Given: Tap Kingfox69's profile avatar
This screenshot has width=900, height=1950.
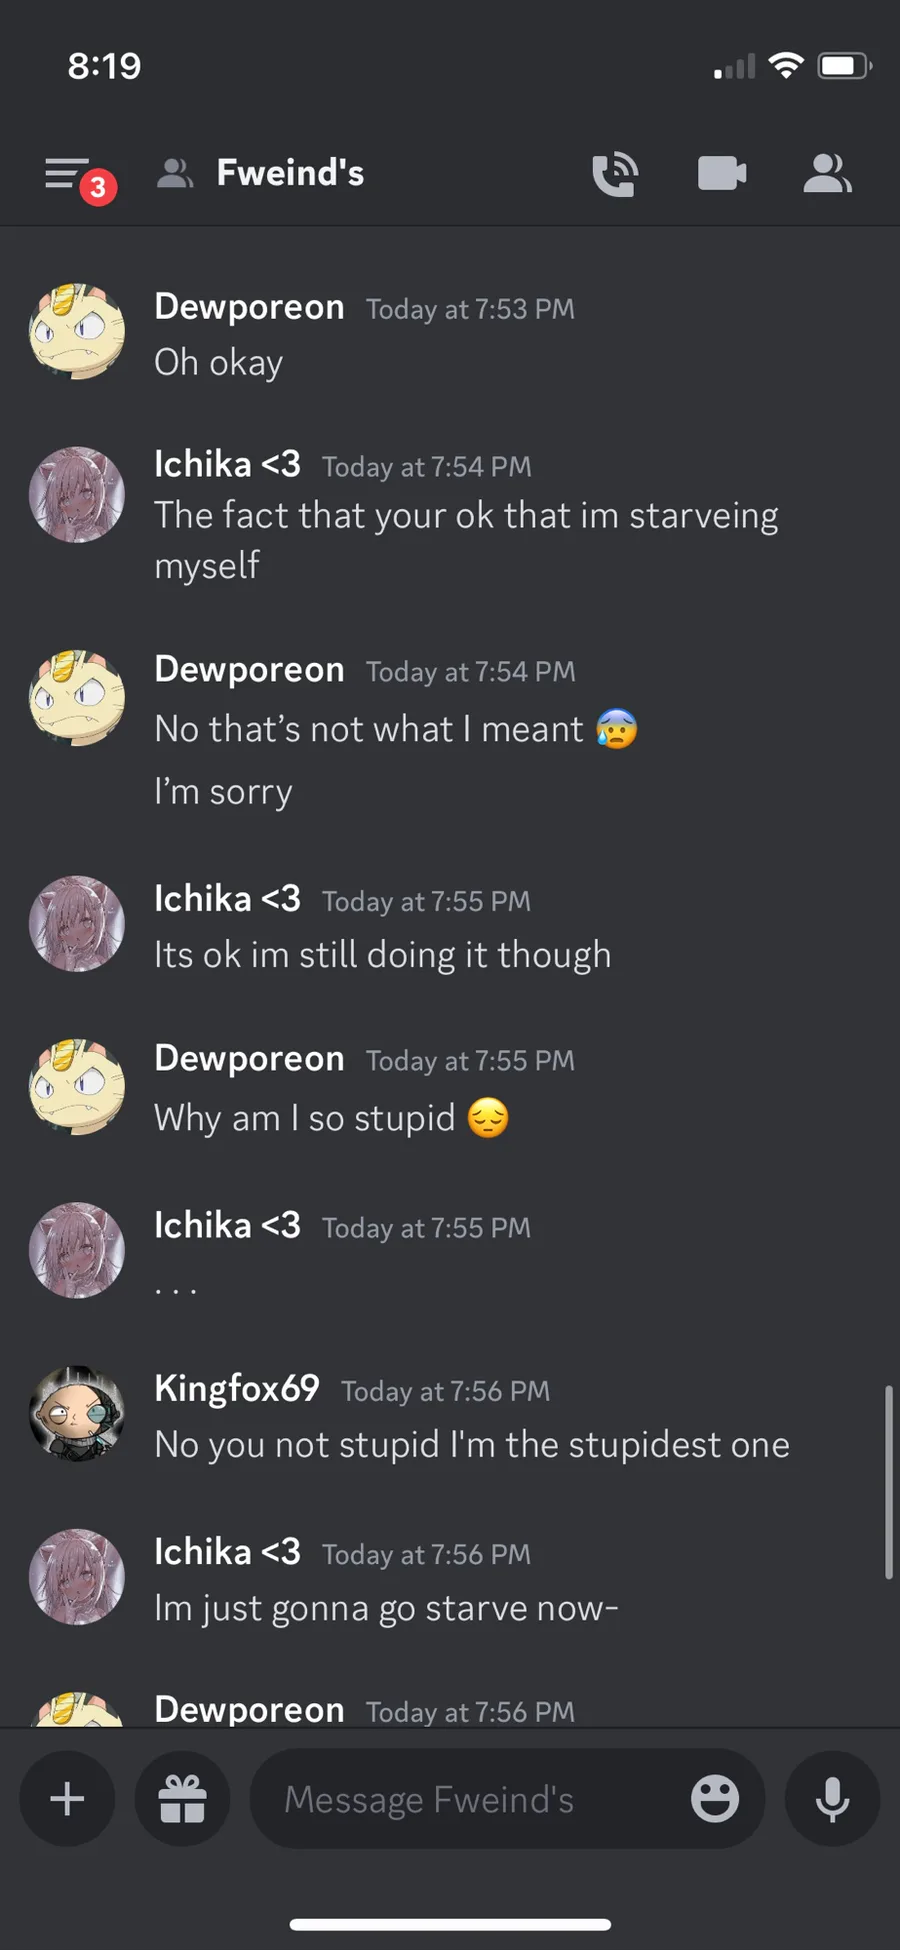Looking at the screenshot, I should [77, 1414].
